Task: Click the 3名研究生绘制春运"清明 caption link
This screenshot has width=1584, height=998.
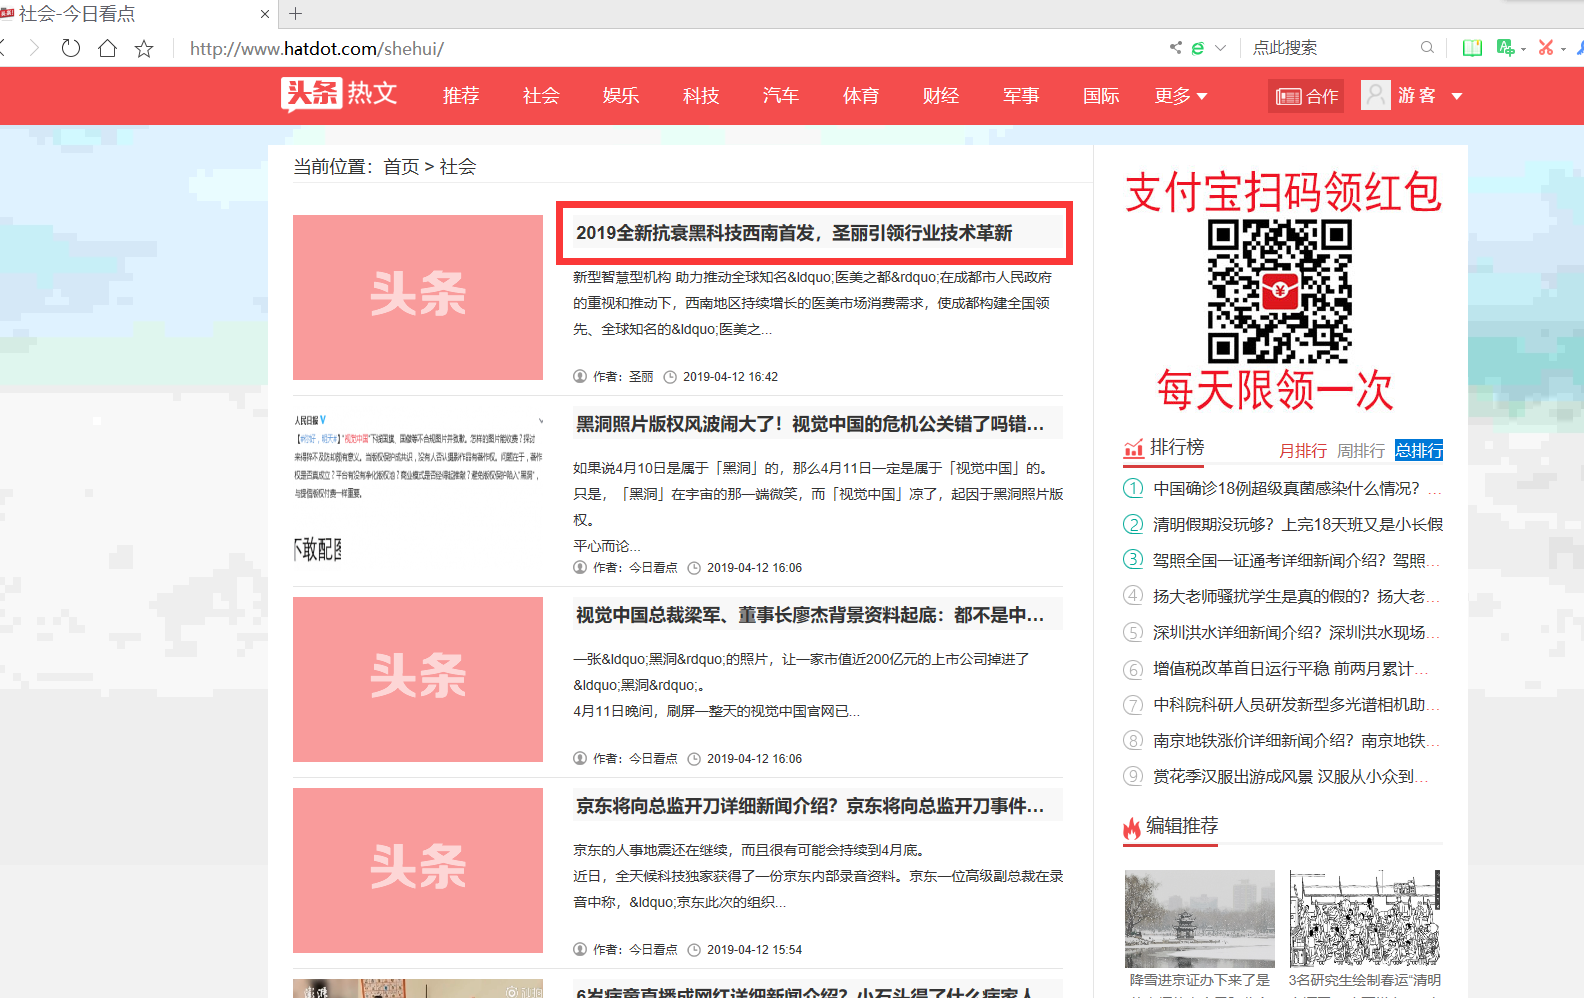Action: [x=1365, y=980]
